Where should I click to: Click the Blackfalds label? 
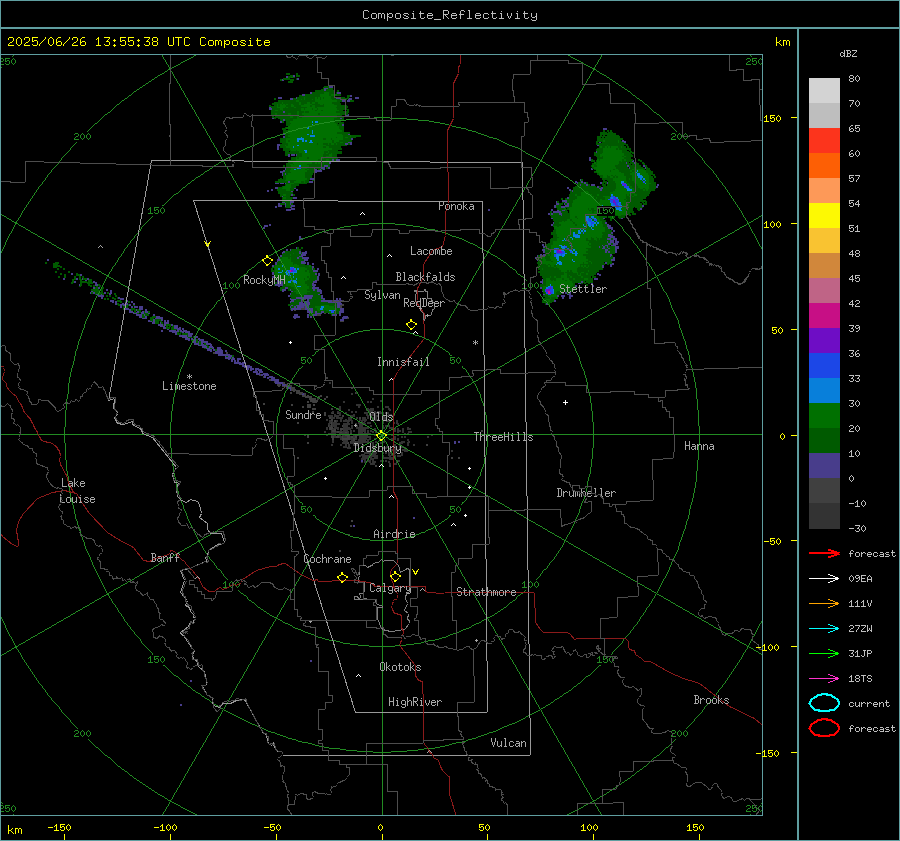(x=425, y=277)
